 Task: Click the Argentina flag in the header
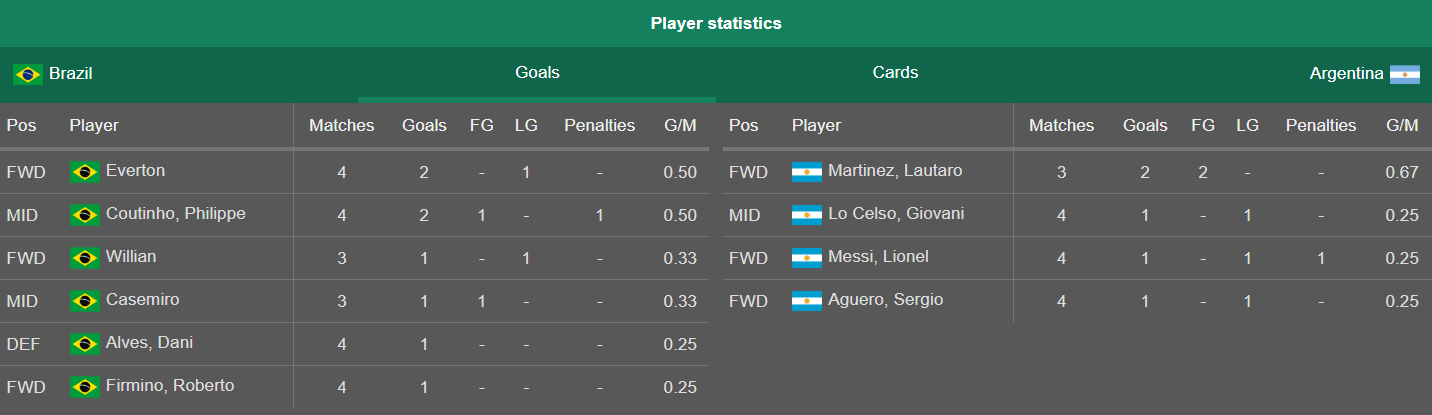tap(1405, 74)
